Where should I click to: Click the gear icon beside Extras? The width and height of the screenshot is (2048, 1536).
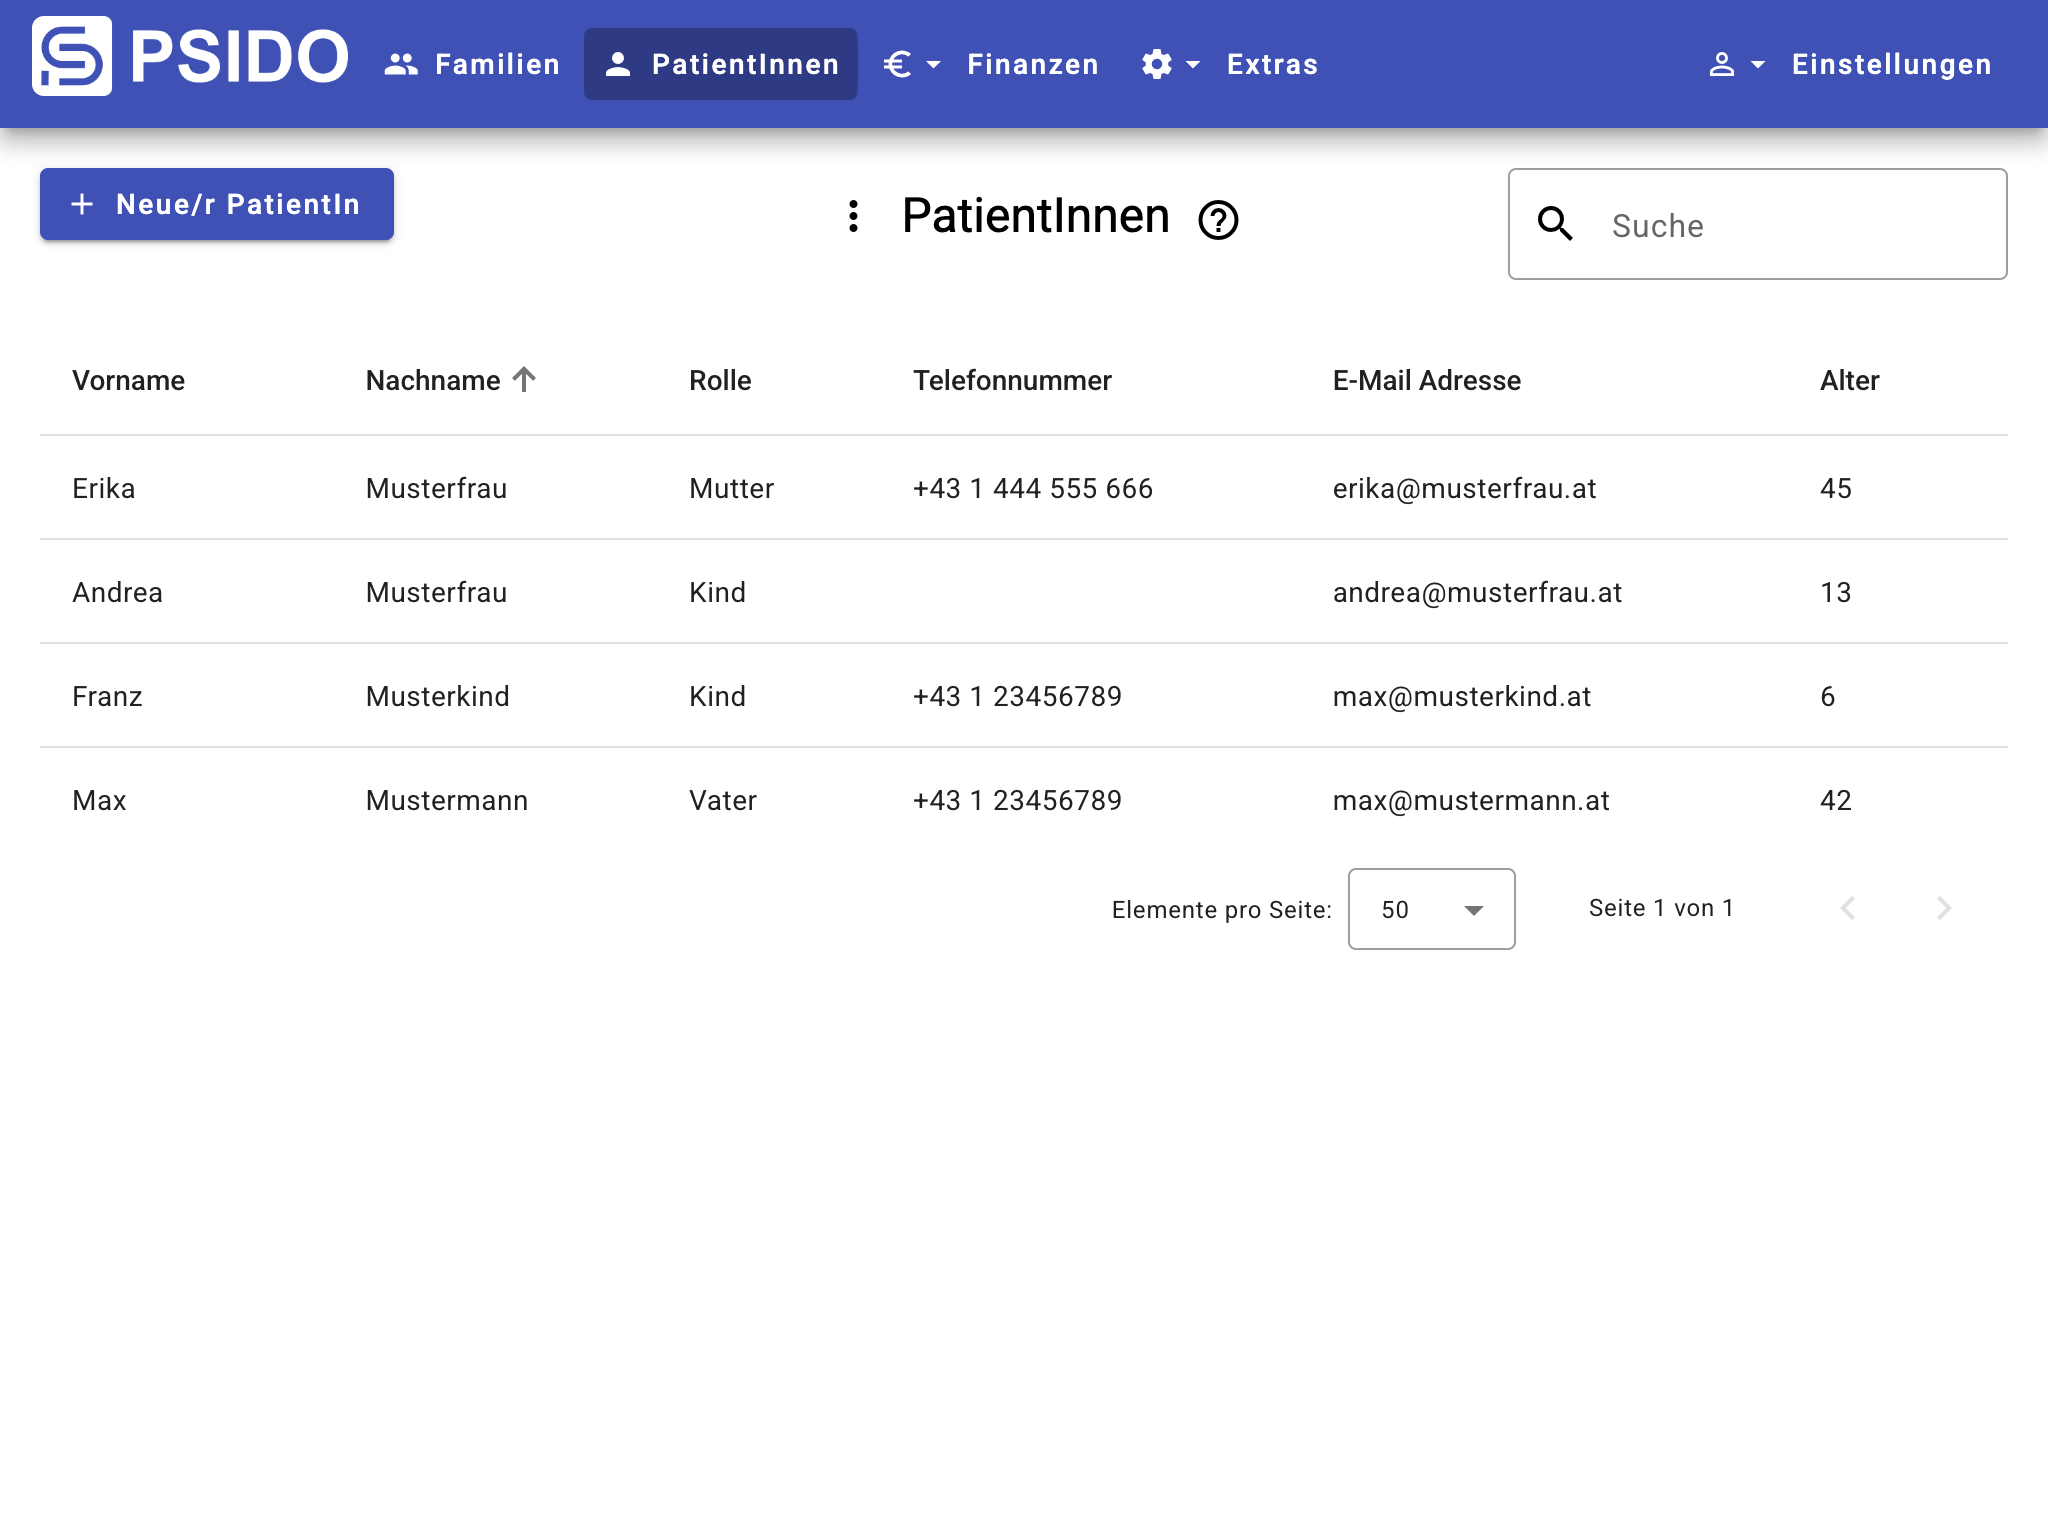1157,64
